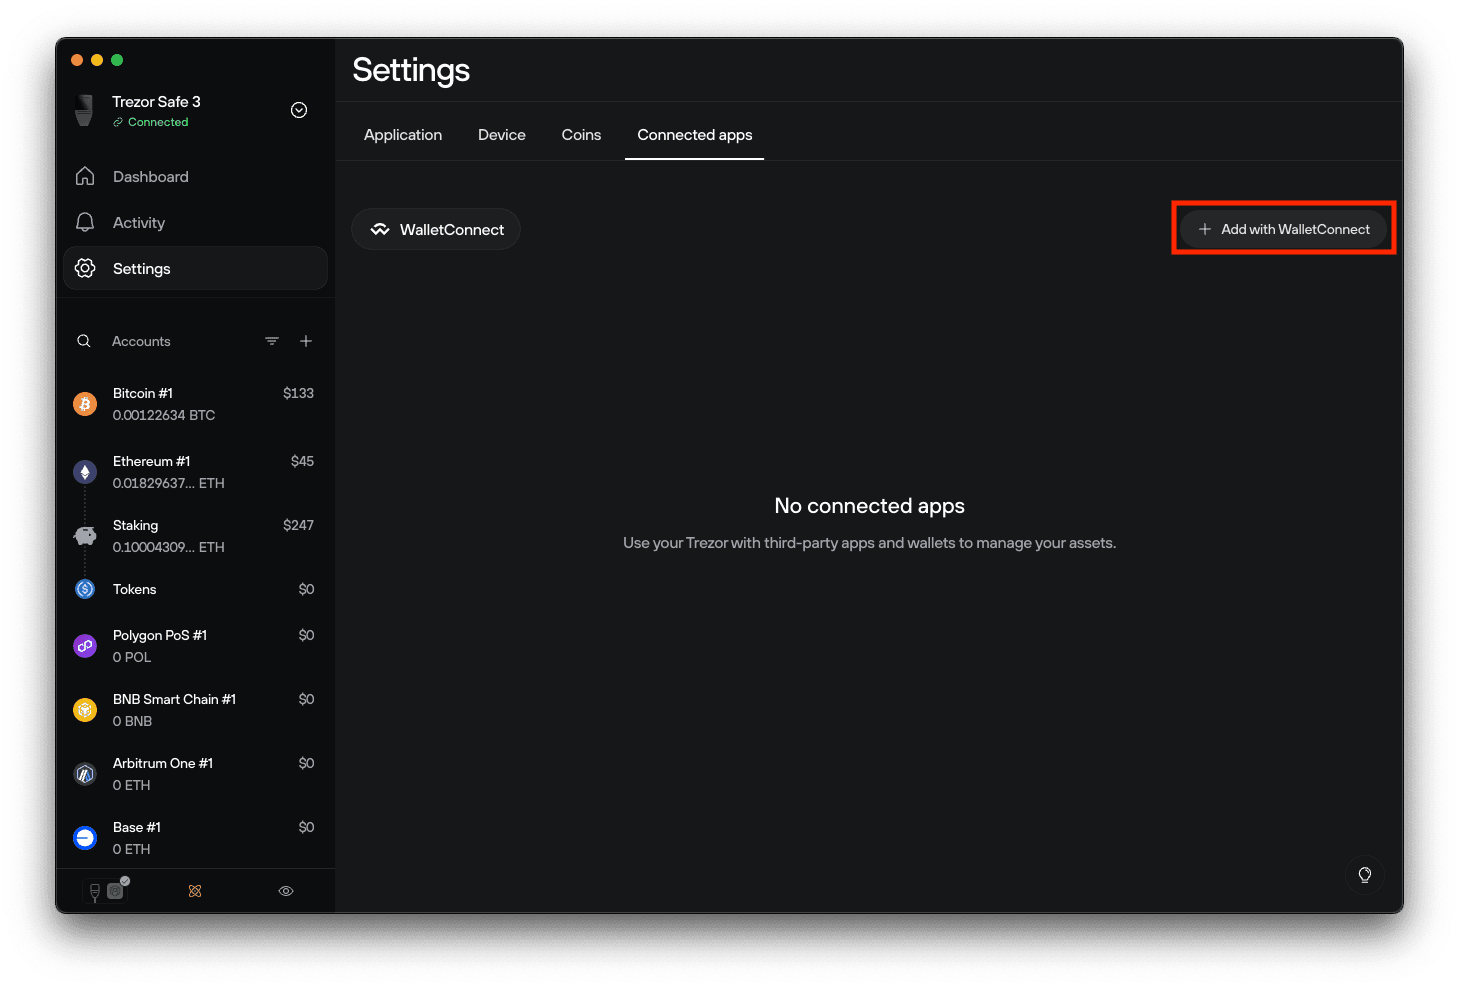Image resolution: width=1459 pixels, height=987 pixels.
Task: Click the Staking piggy bank icon
Action: point(85,536)
